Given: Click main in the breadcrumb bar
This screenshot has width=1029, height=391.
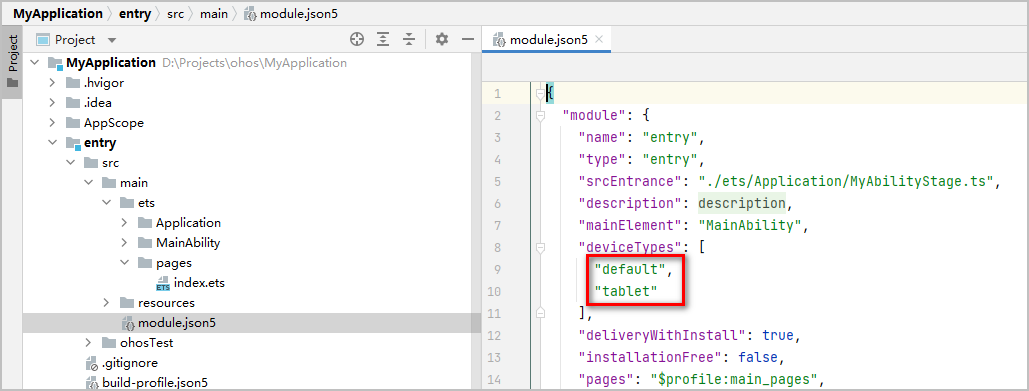Looking at the screenshot, I should [x=214, y=13].
